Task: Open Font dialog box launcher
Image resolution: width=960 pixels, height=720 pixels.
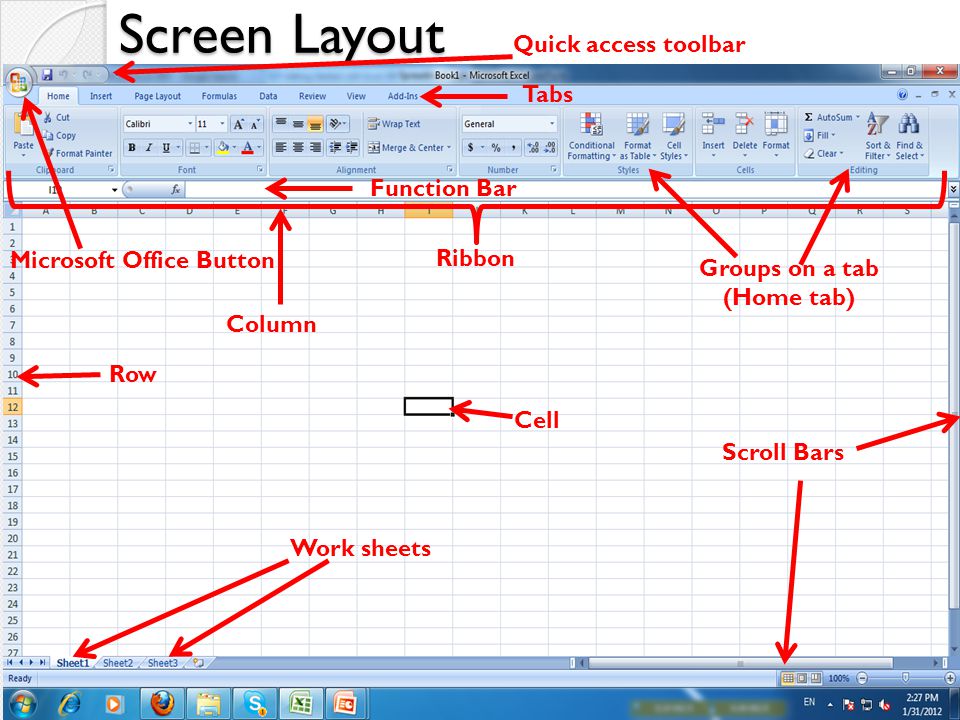Action: pyautogui.click(x=260, y=169)
